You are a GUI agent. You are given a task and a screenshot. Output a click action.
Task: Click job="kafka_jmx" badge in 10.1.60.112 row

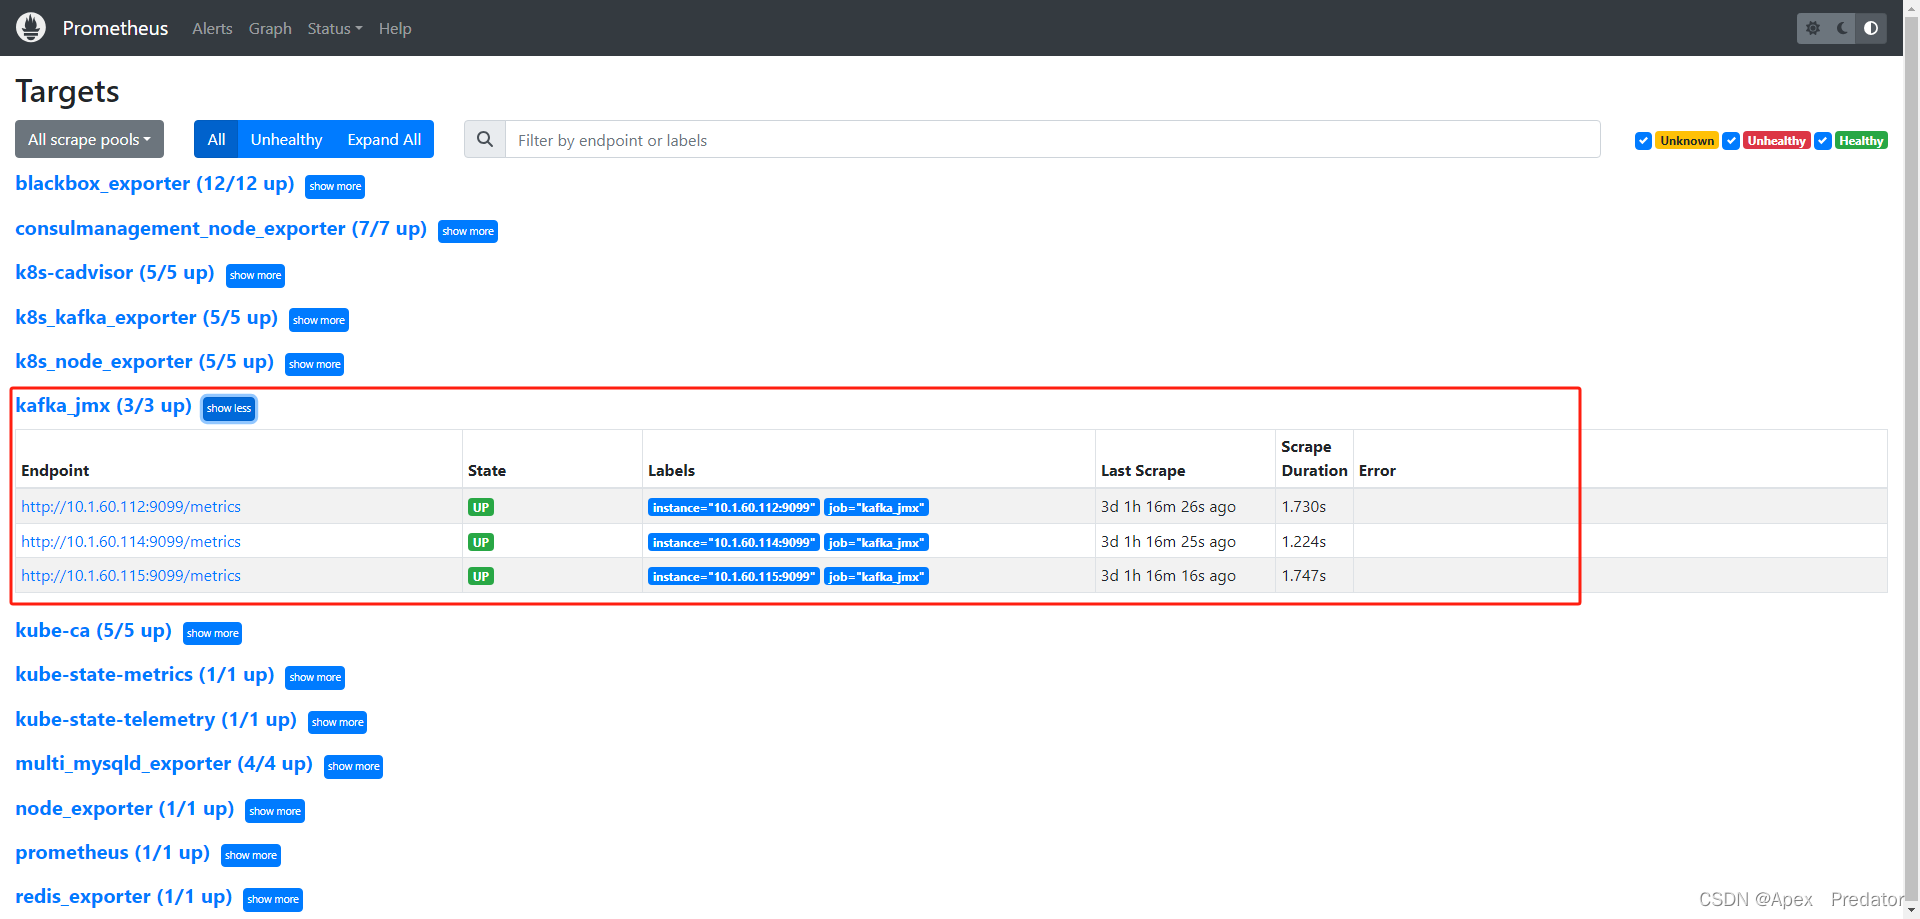click(876, 507)
